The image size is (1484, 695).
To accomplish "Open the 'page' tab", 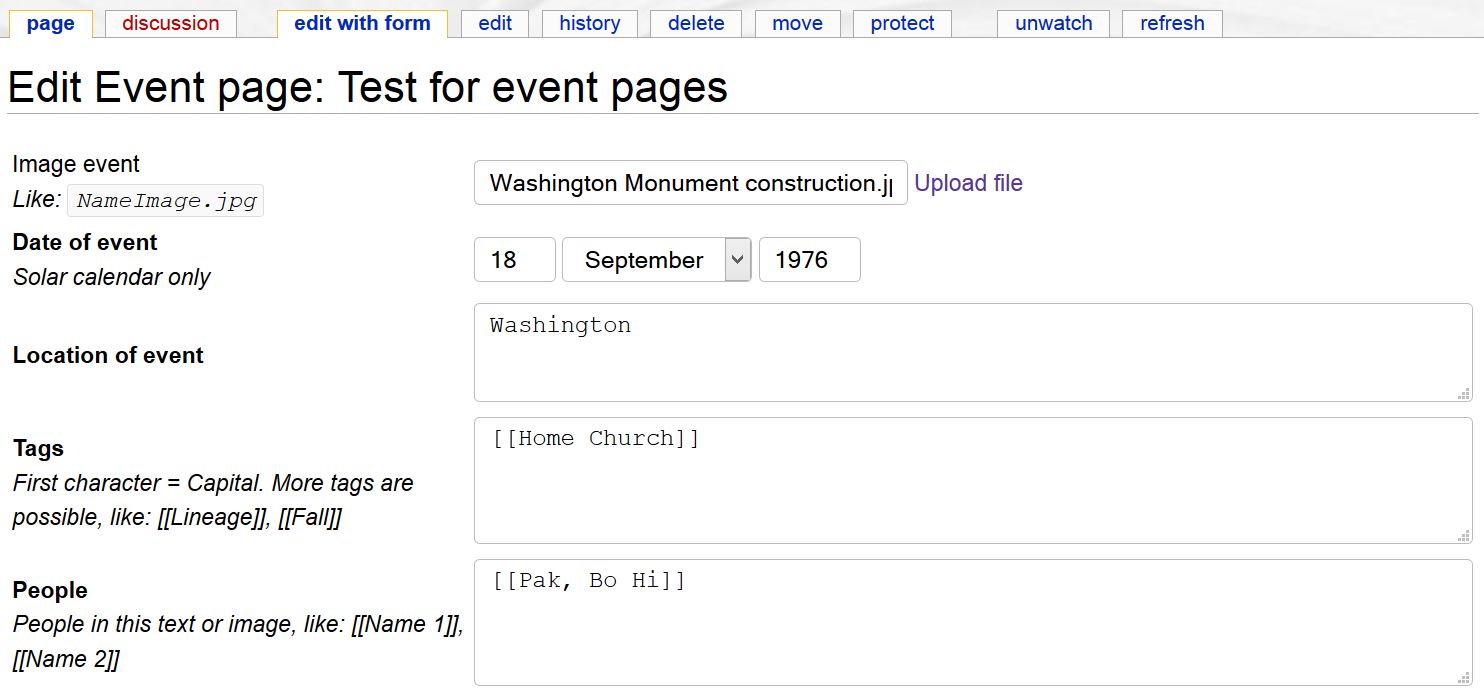I will (50, 24).
